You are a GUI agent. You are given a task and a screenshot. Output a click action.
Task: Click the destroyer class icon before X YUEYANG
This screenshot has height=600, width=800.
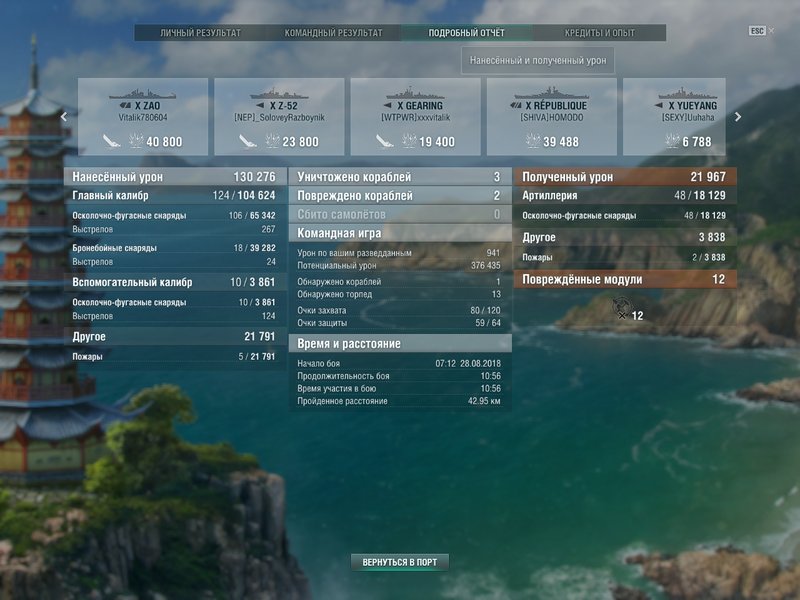(x=659, y=106)
